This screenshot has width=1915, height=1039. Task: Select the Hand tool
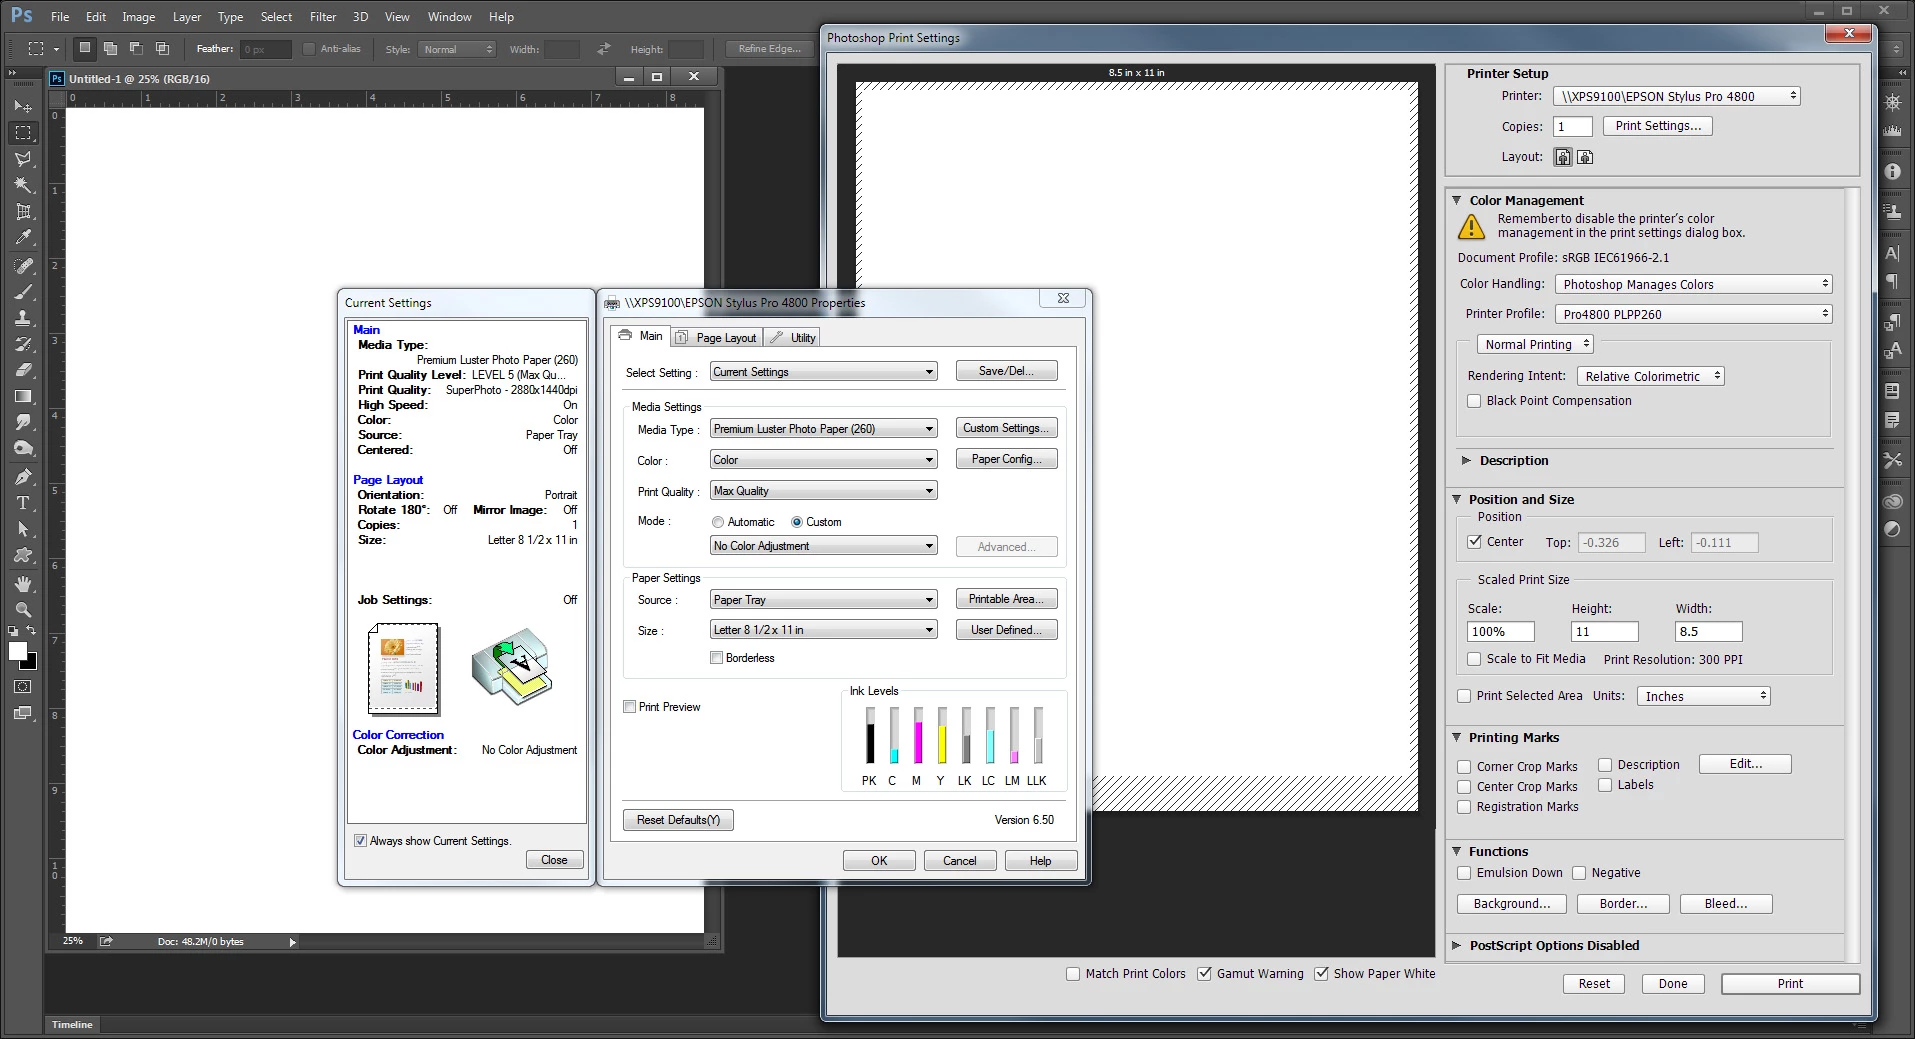click(23, 584)
